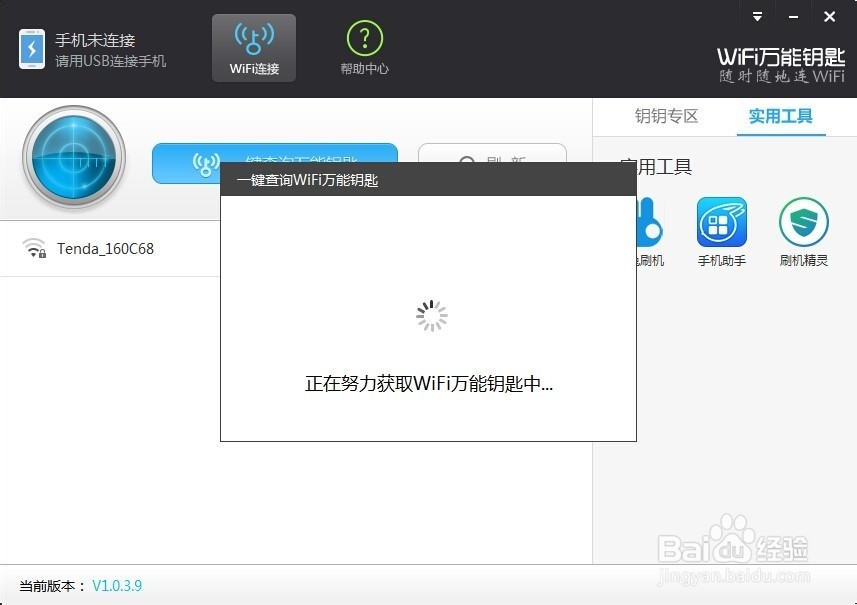Click the loading spinner in the dialog
The height and width of the screenshot is (605, 857).
(432, 315)
